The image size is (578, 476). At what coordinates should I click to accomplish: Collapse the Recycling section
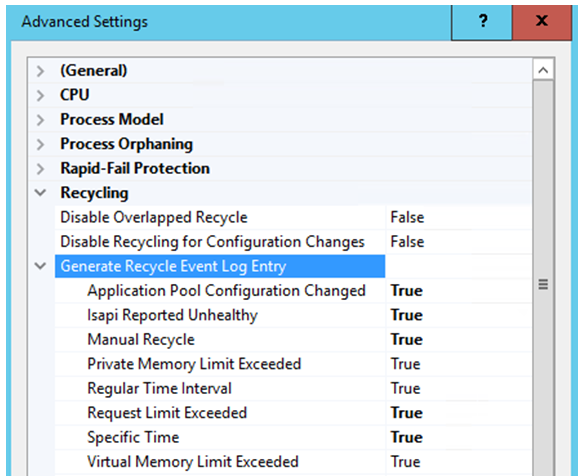41,192
